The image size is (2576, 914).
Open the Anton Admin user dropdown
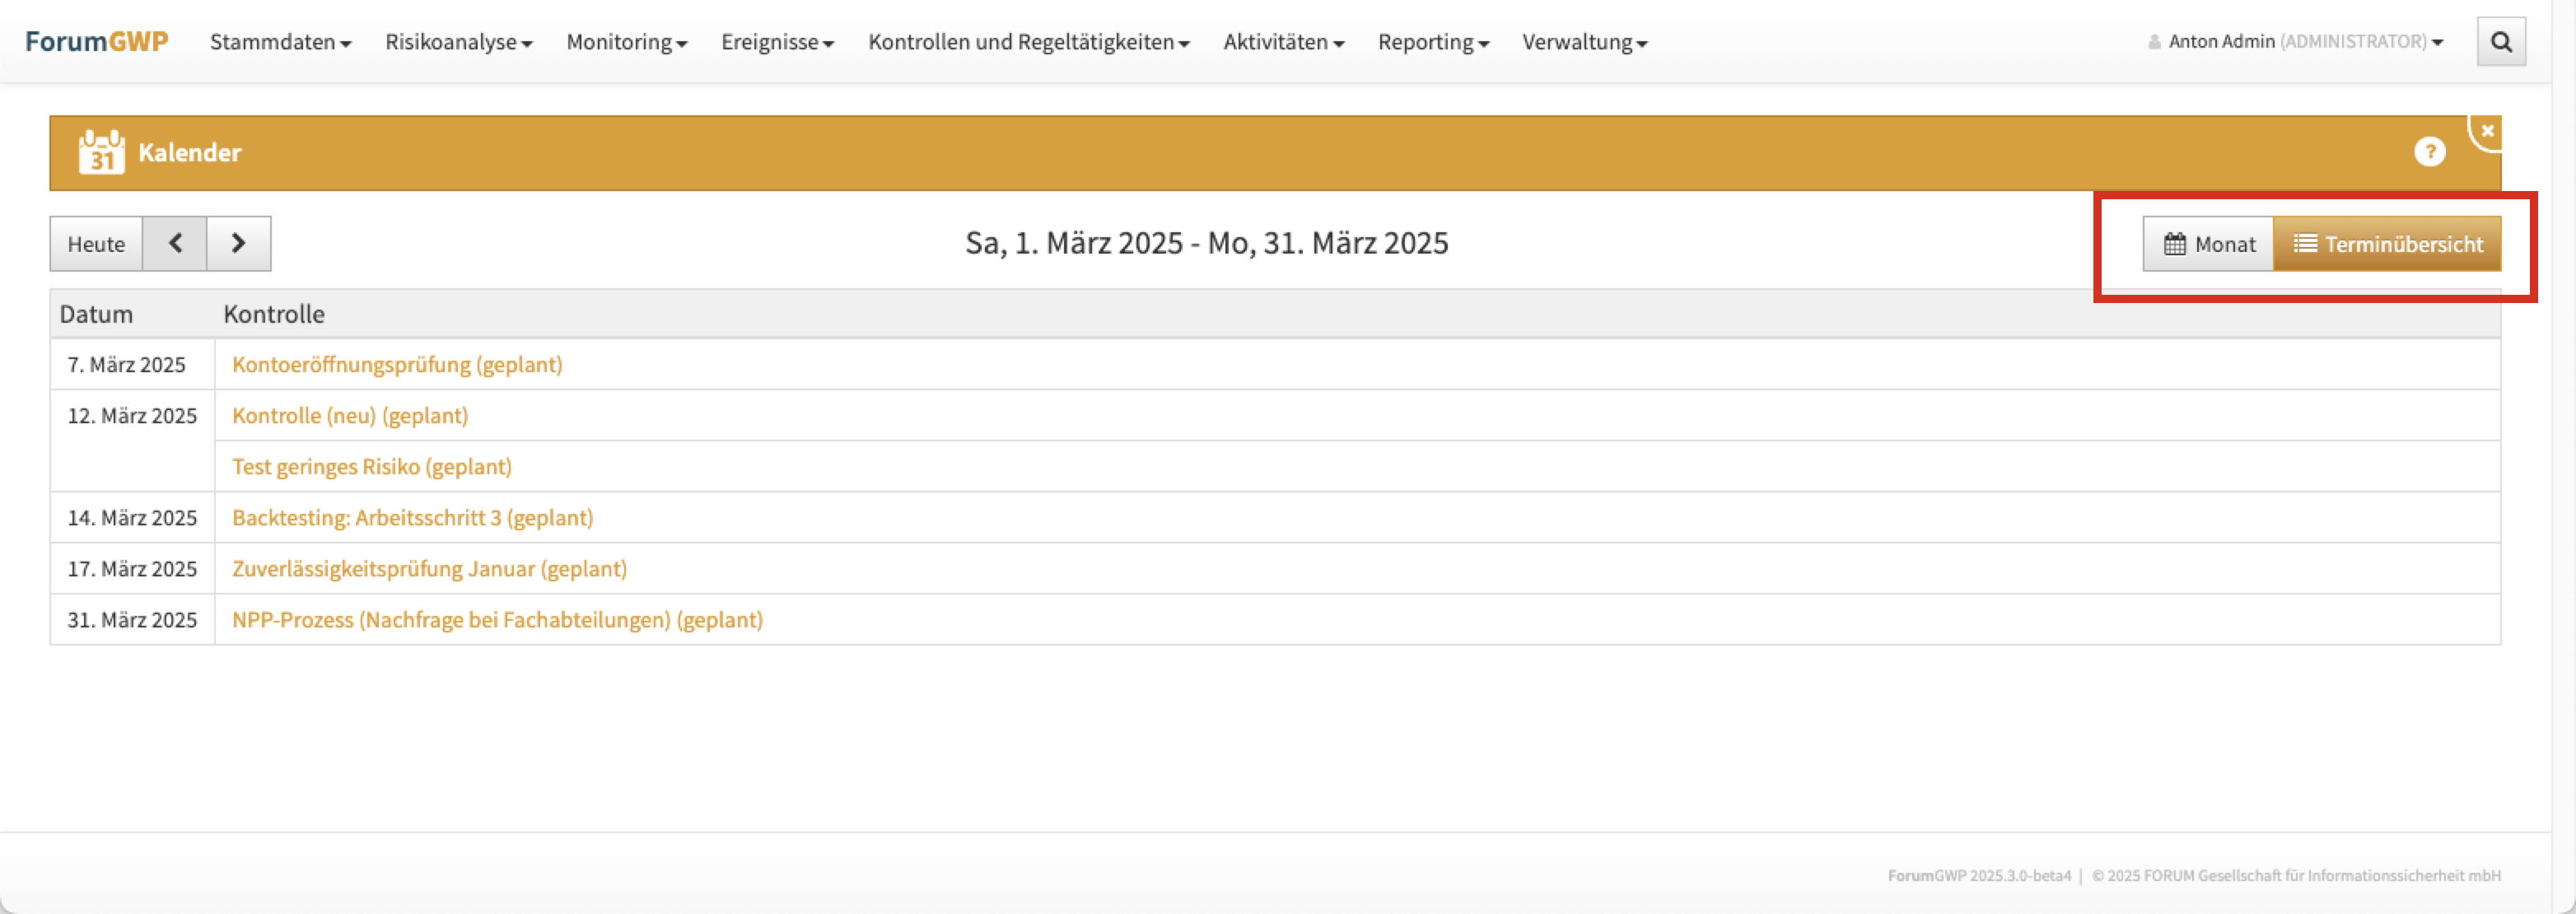[x=2295, y=42]
